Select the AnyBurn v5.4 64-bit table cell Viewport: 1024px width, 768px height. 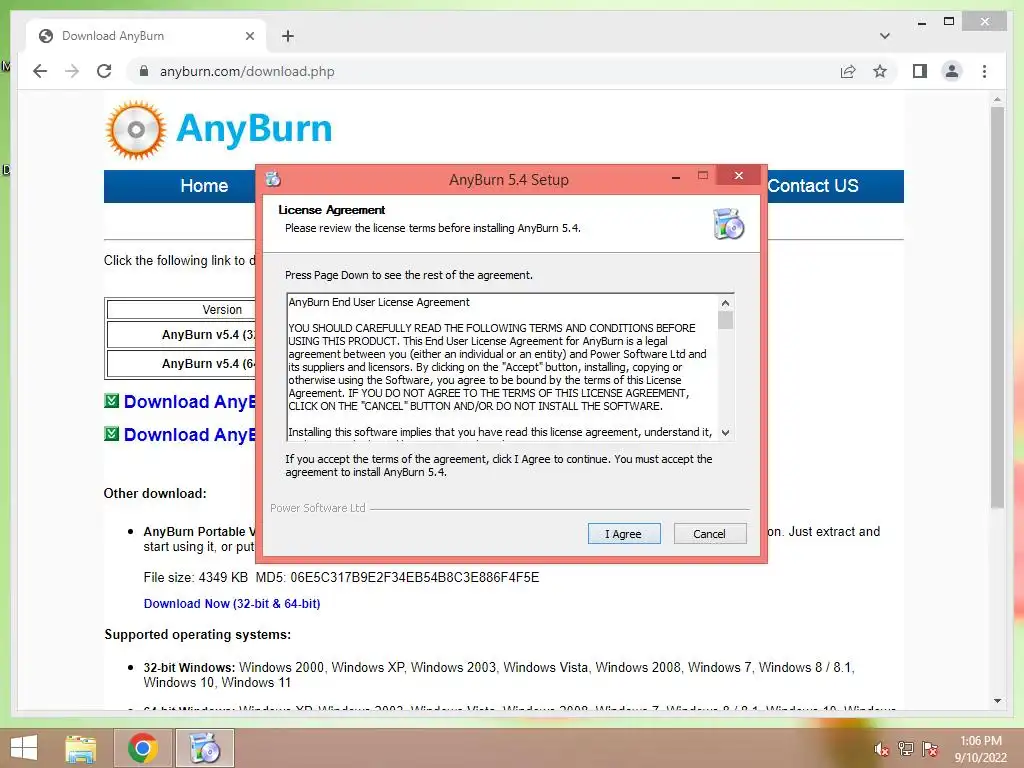click(x=182, y=364)
